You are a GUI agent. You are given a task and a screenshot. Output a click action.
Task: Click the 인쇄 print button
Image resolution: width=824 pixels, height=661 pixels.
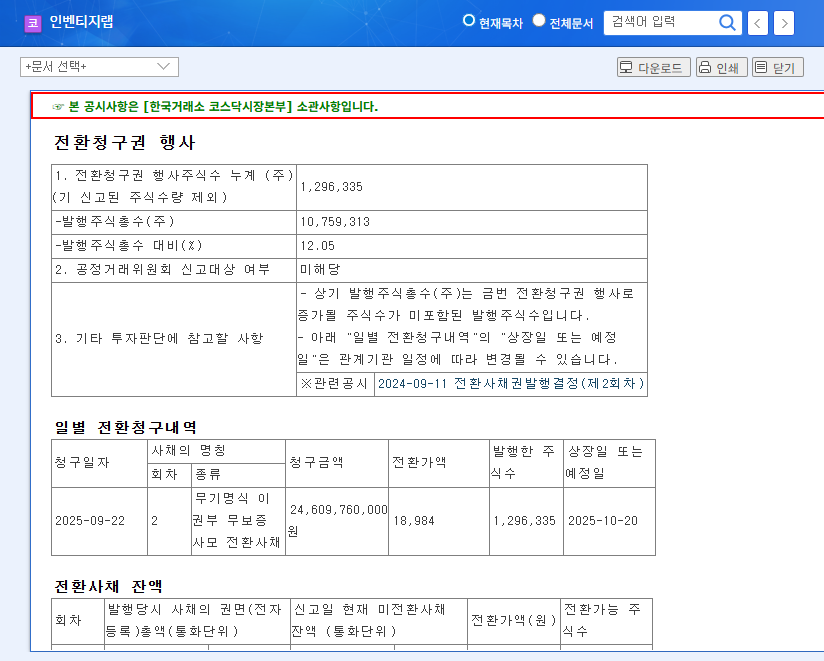[x=722, y=67]
